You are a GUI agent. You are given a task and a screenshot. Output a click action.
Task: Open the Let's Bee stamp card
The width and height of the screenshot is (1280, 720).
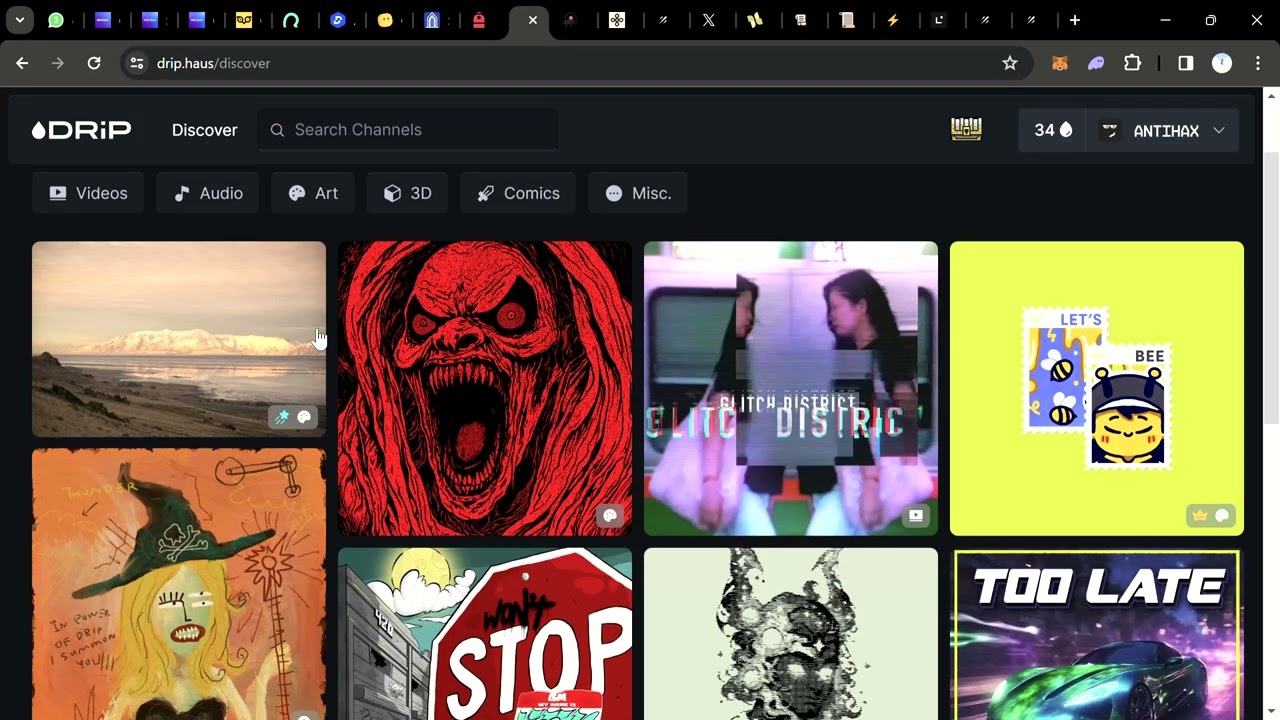click(x=1097, y=388)
